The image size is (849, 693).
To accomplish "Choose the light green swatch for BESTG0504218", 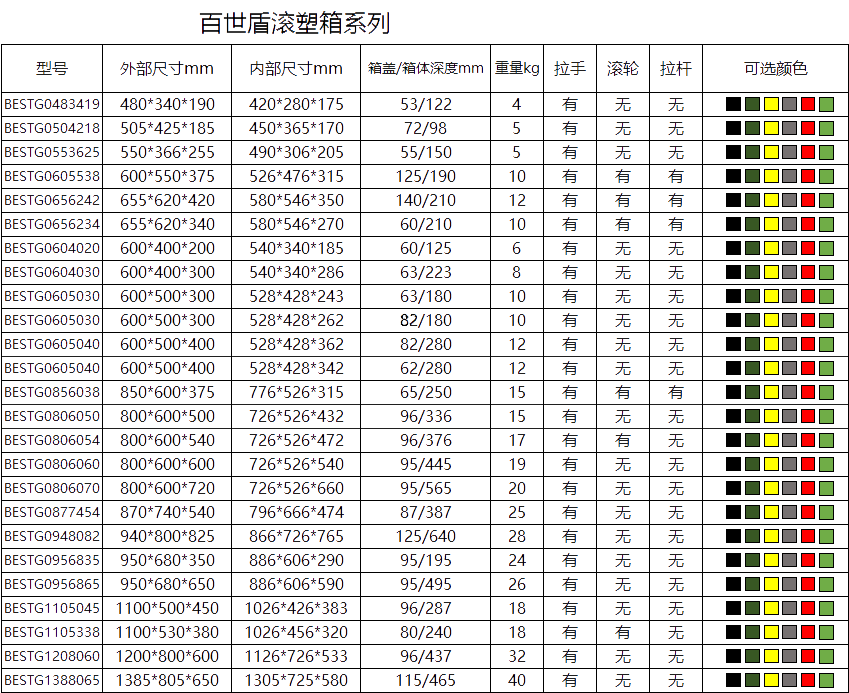I will click(826, 128).
